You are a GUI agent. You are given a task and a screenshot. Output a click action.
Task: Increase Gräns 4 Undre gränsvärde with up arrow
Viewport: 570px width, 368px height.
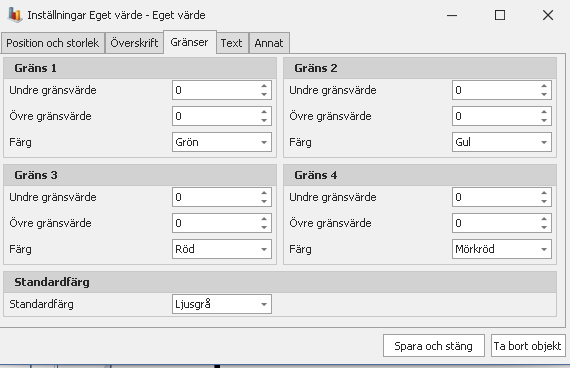tap(544, 193)
